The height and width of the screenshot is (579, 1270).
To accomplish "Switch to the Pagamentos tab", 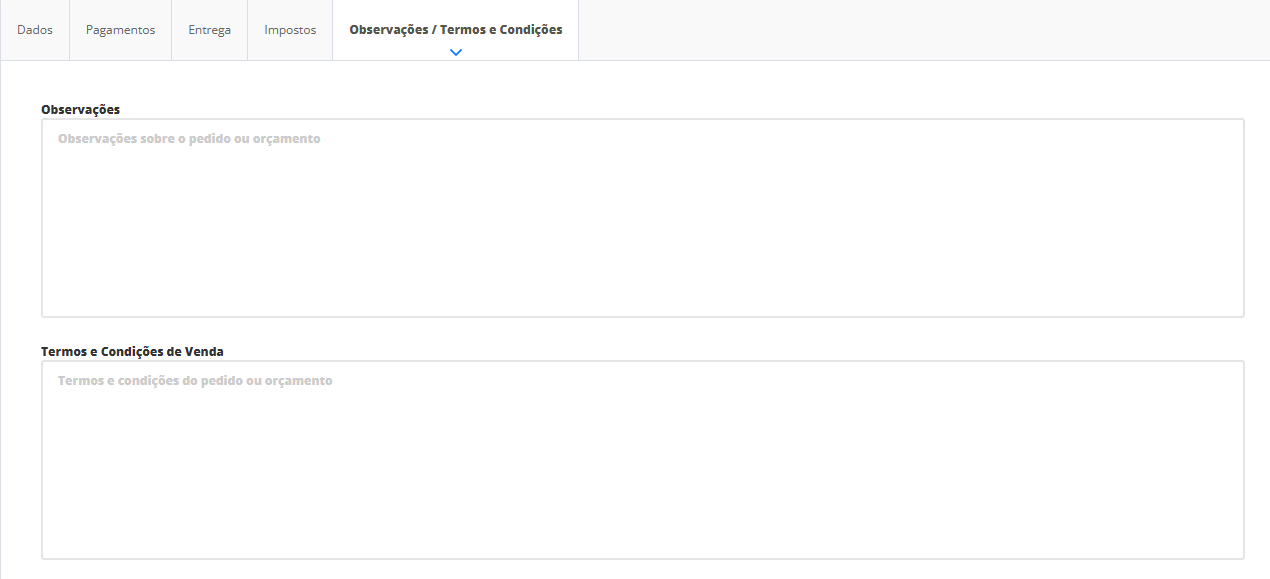I will [120, 30].
